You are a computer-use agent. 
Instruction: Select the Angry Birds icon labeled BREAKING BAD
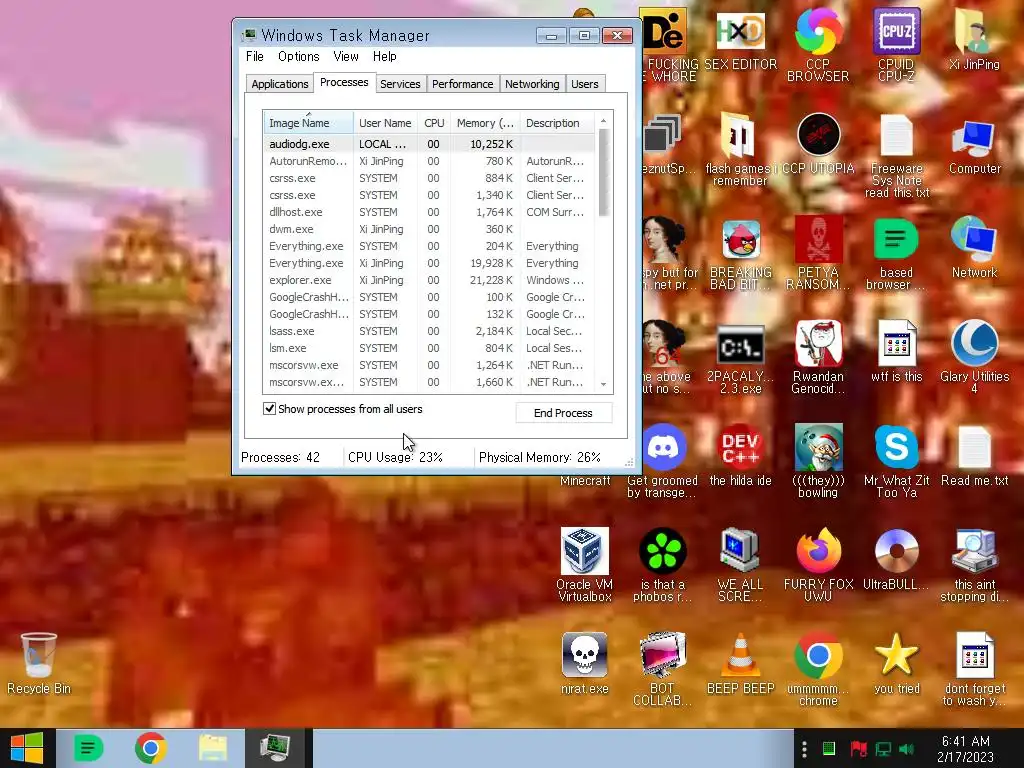coord(740,253)
